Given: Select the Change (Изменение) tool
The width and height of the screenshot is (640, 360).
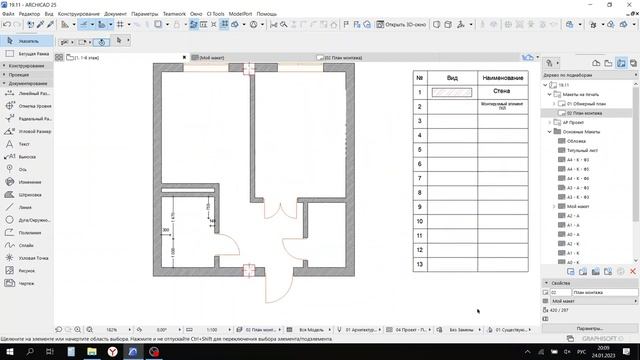Looking at the screenshot, I should (x=27, y=182).
